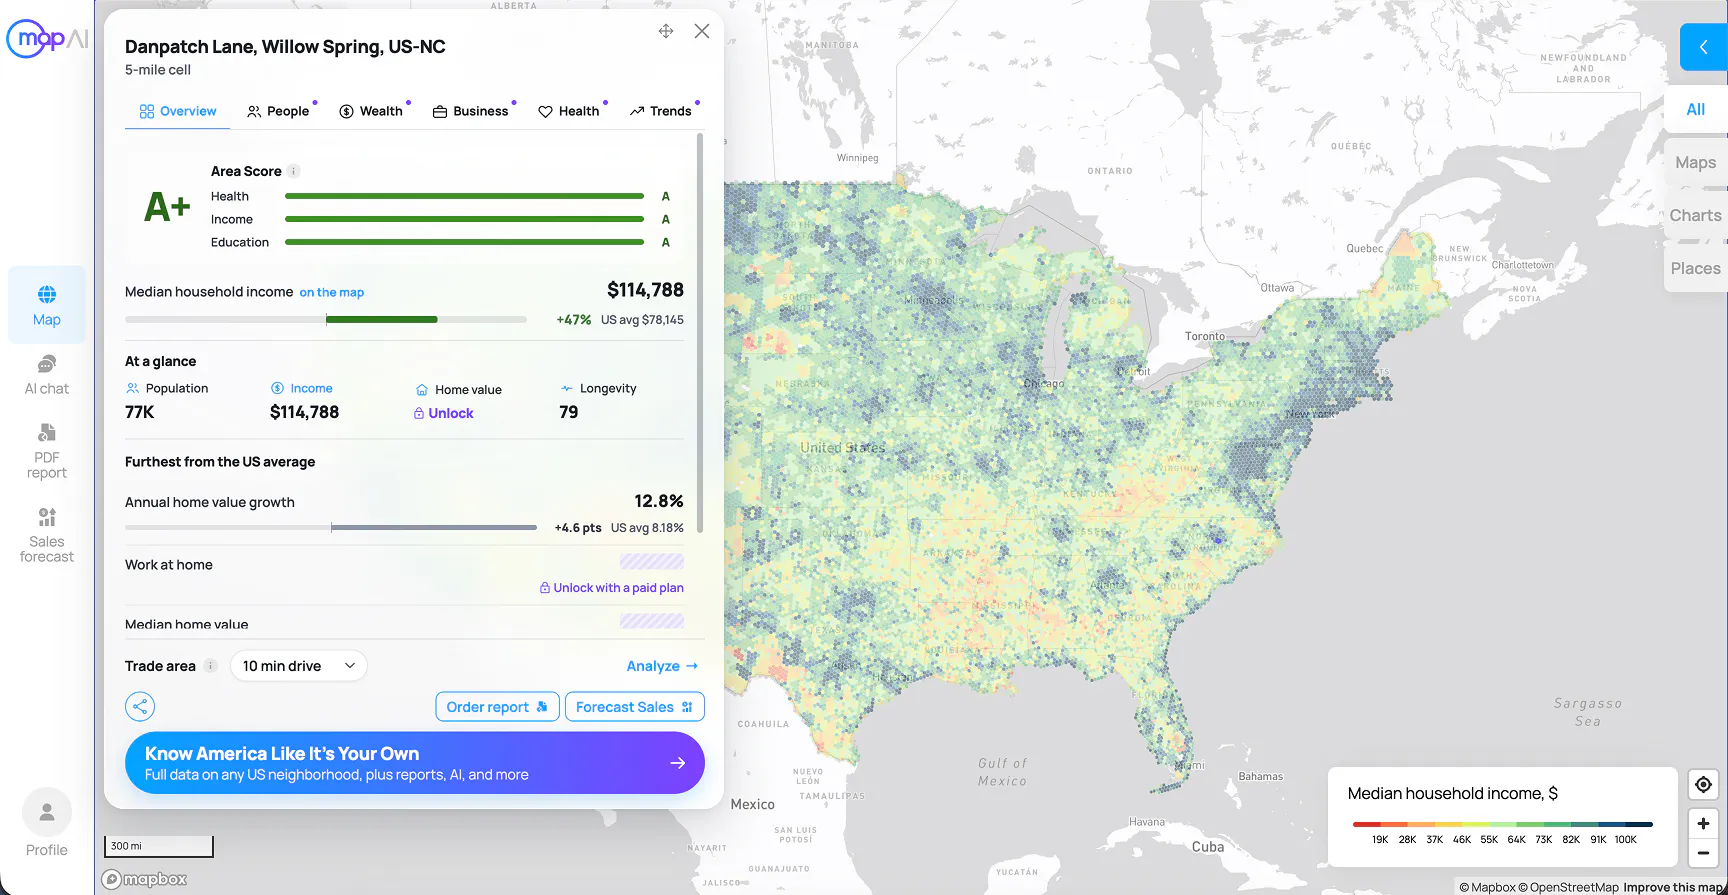Click the info panel vertical scrollbar

click(x=700, y=333)
